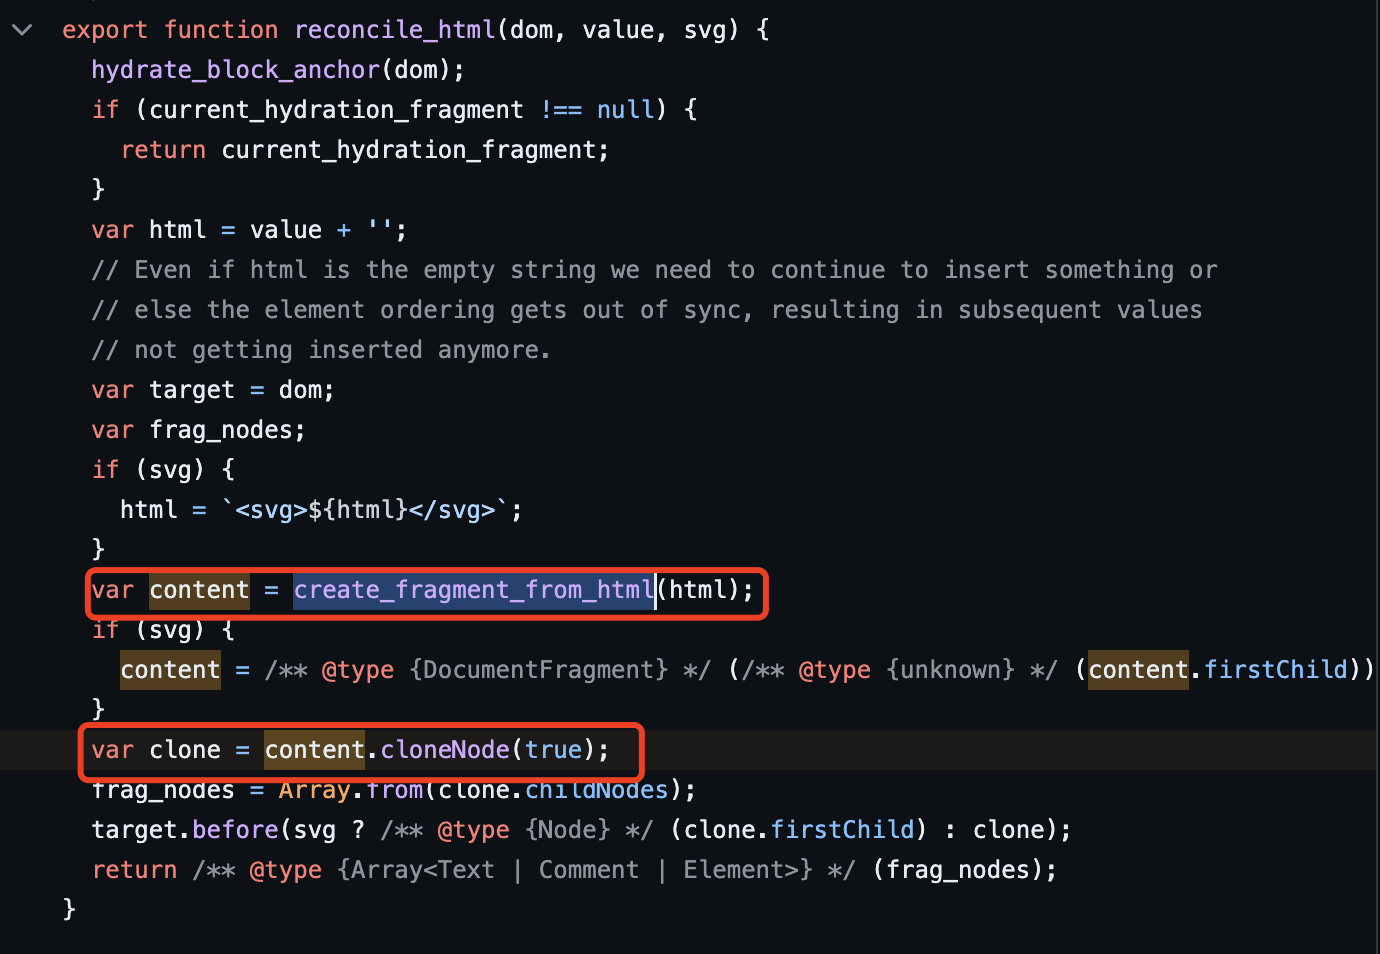
Task: Click the svg template string literal
Action: (366, 510)
